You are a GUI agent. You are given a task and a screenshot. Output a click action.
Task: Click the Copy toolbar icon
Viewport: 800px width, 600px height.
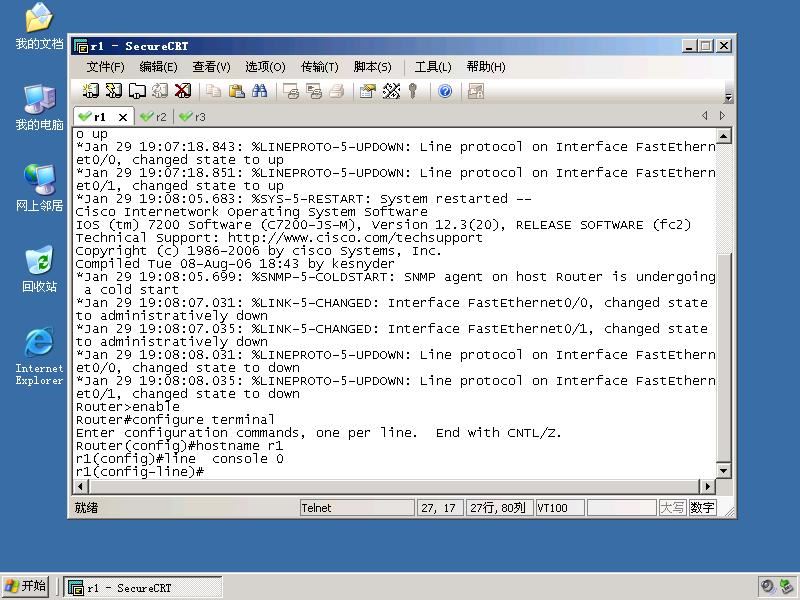[213, 91]
